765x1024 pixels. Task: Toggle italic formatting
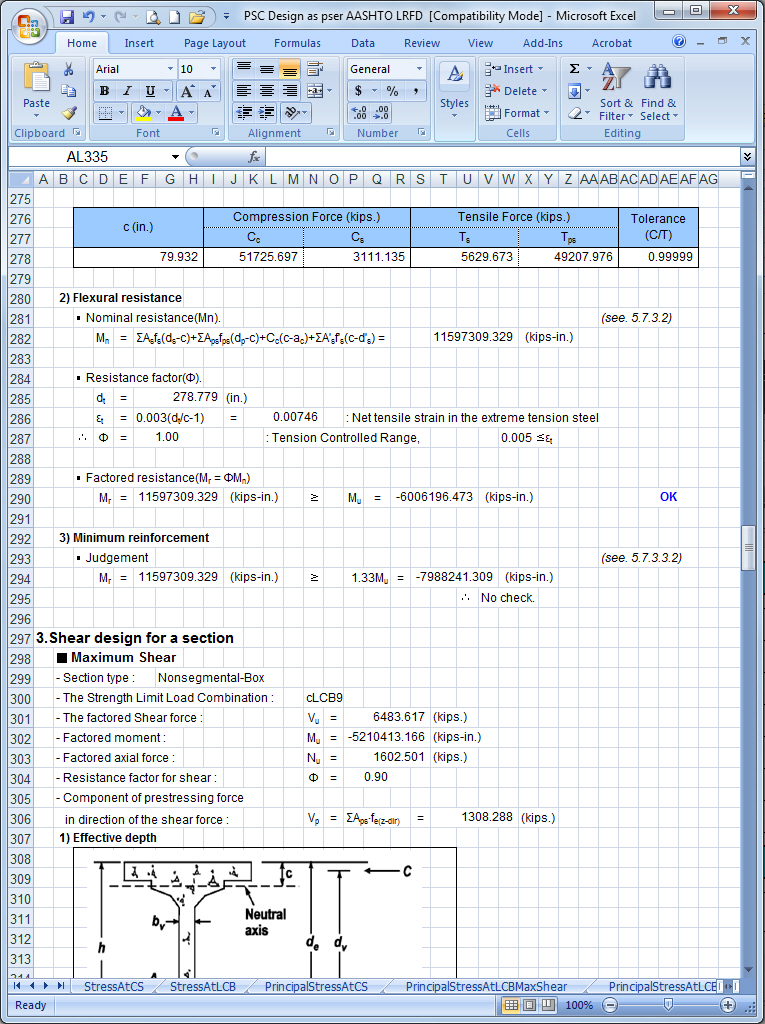[125, 91]
